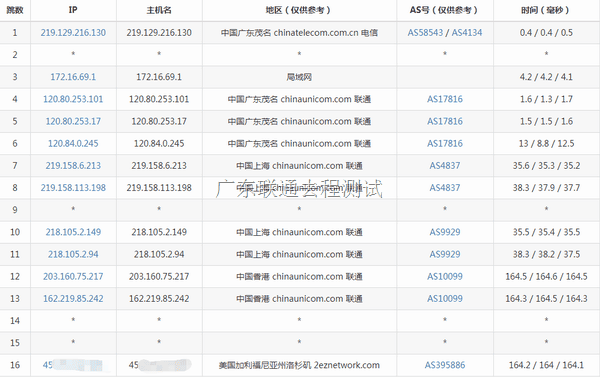This screenshot has height=378, width=600.
Task: Select the region cell of hop 12
Action: click(299, 277)
